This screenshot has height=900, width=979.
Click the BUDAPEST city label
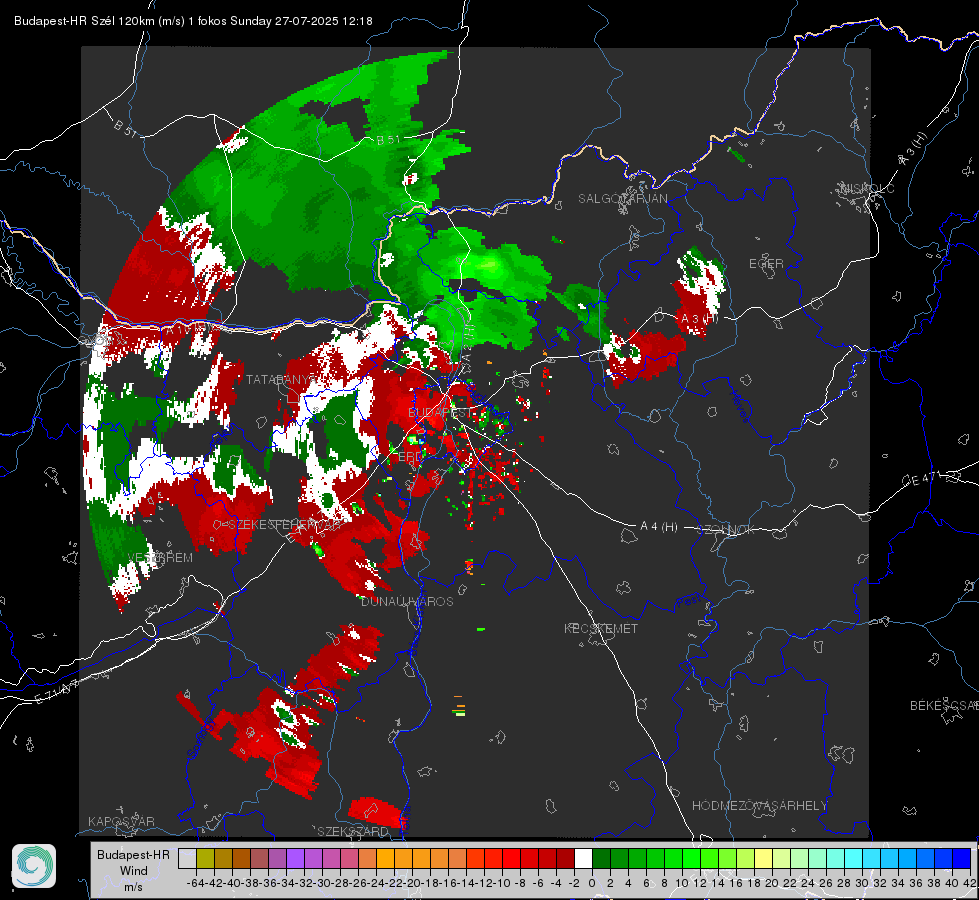[440, 413]
